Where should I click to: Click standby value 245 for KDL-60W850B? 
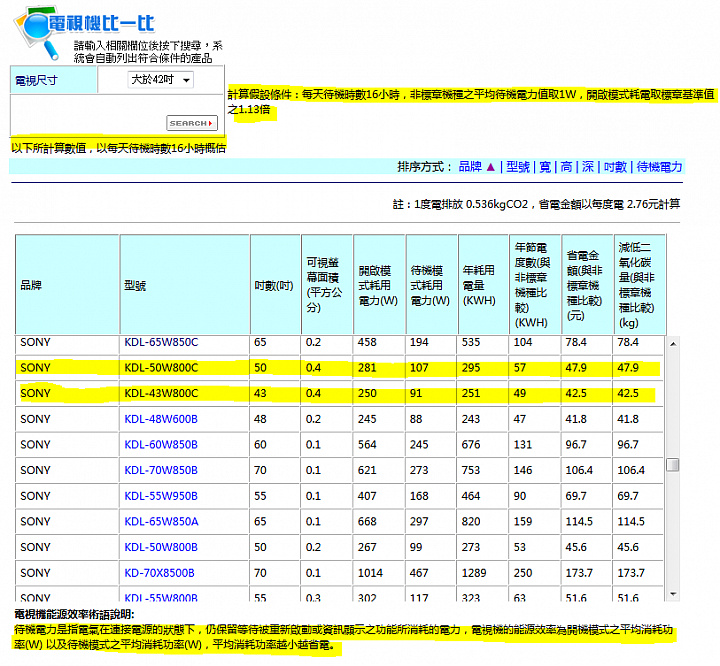point(419,445)
